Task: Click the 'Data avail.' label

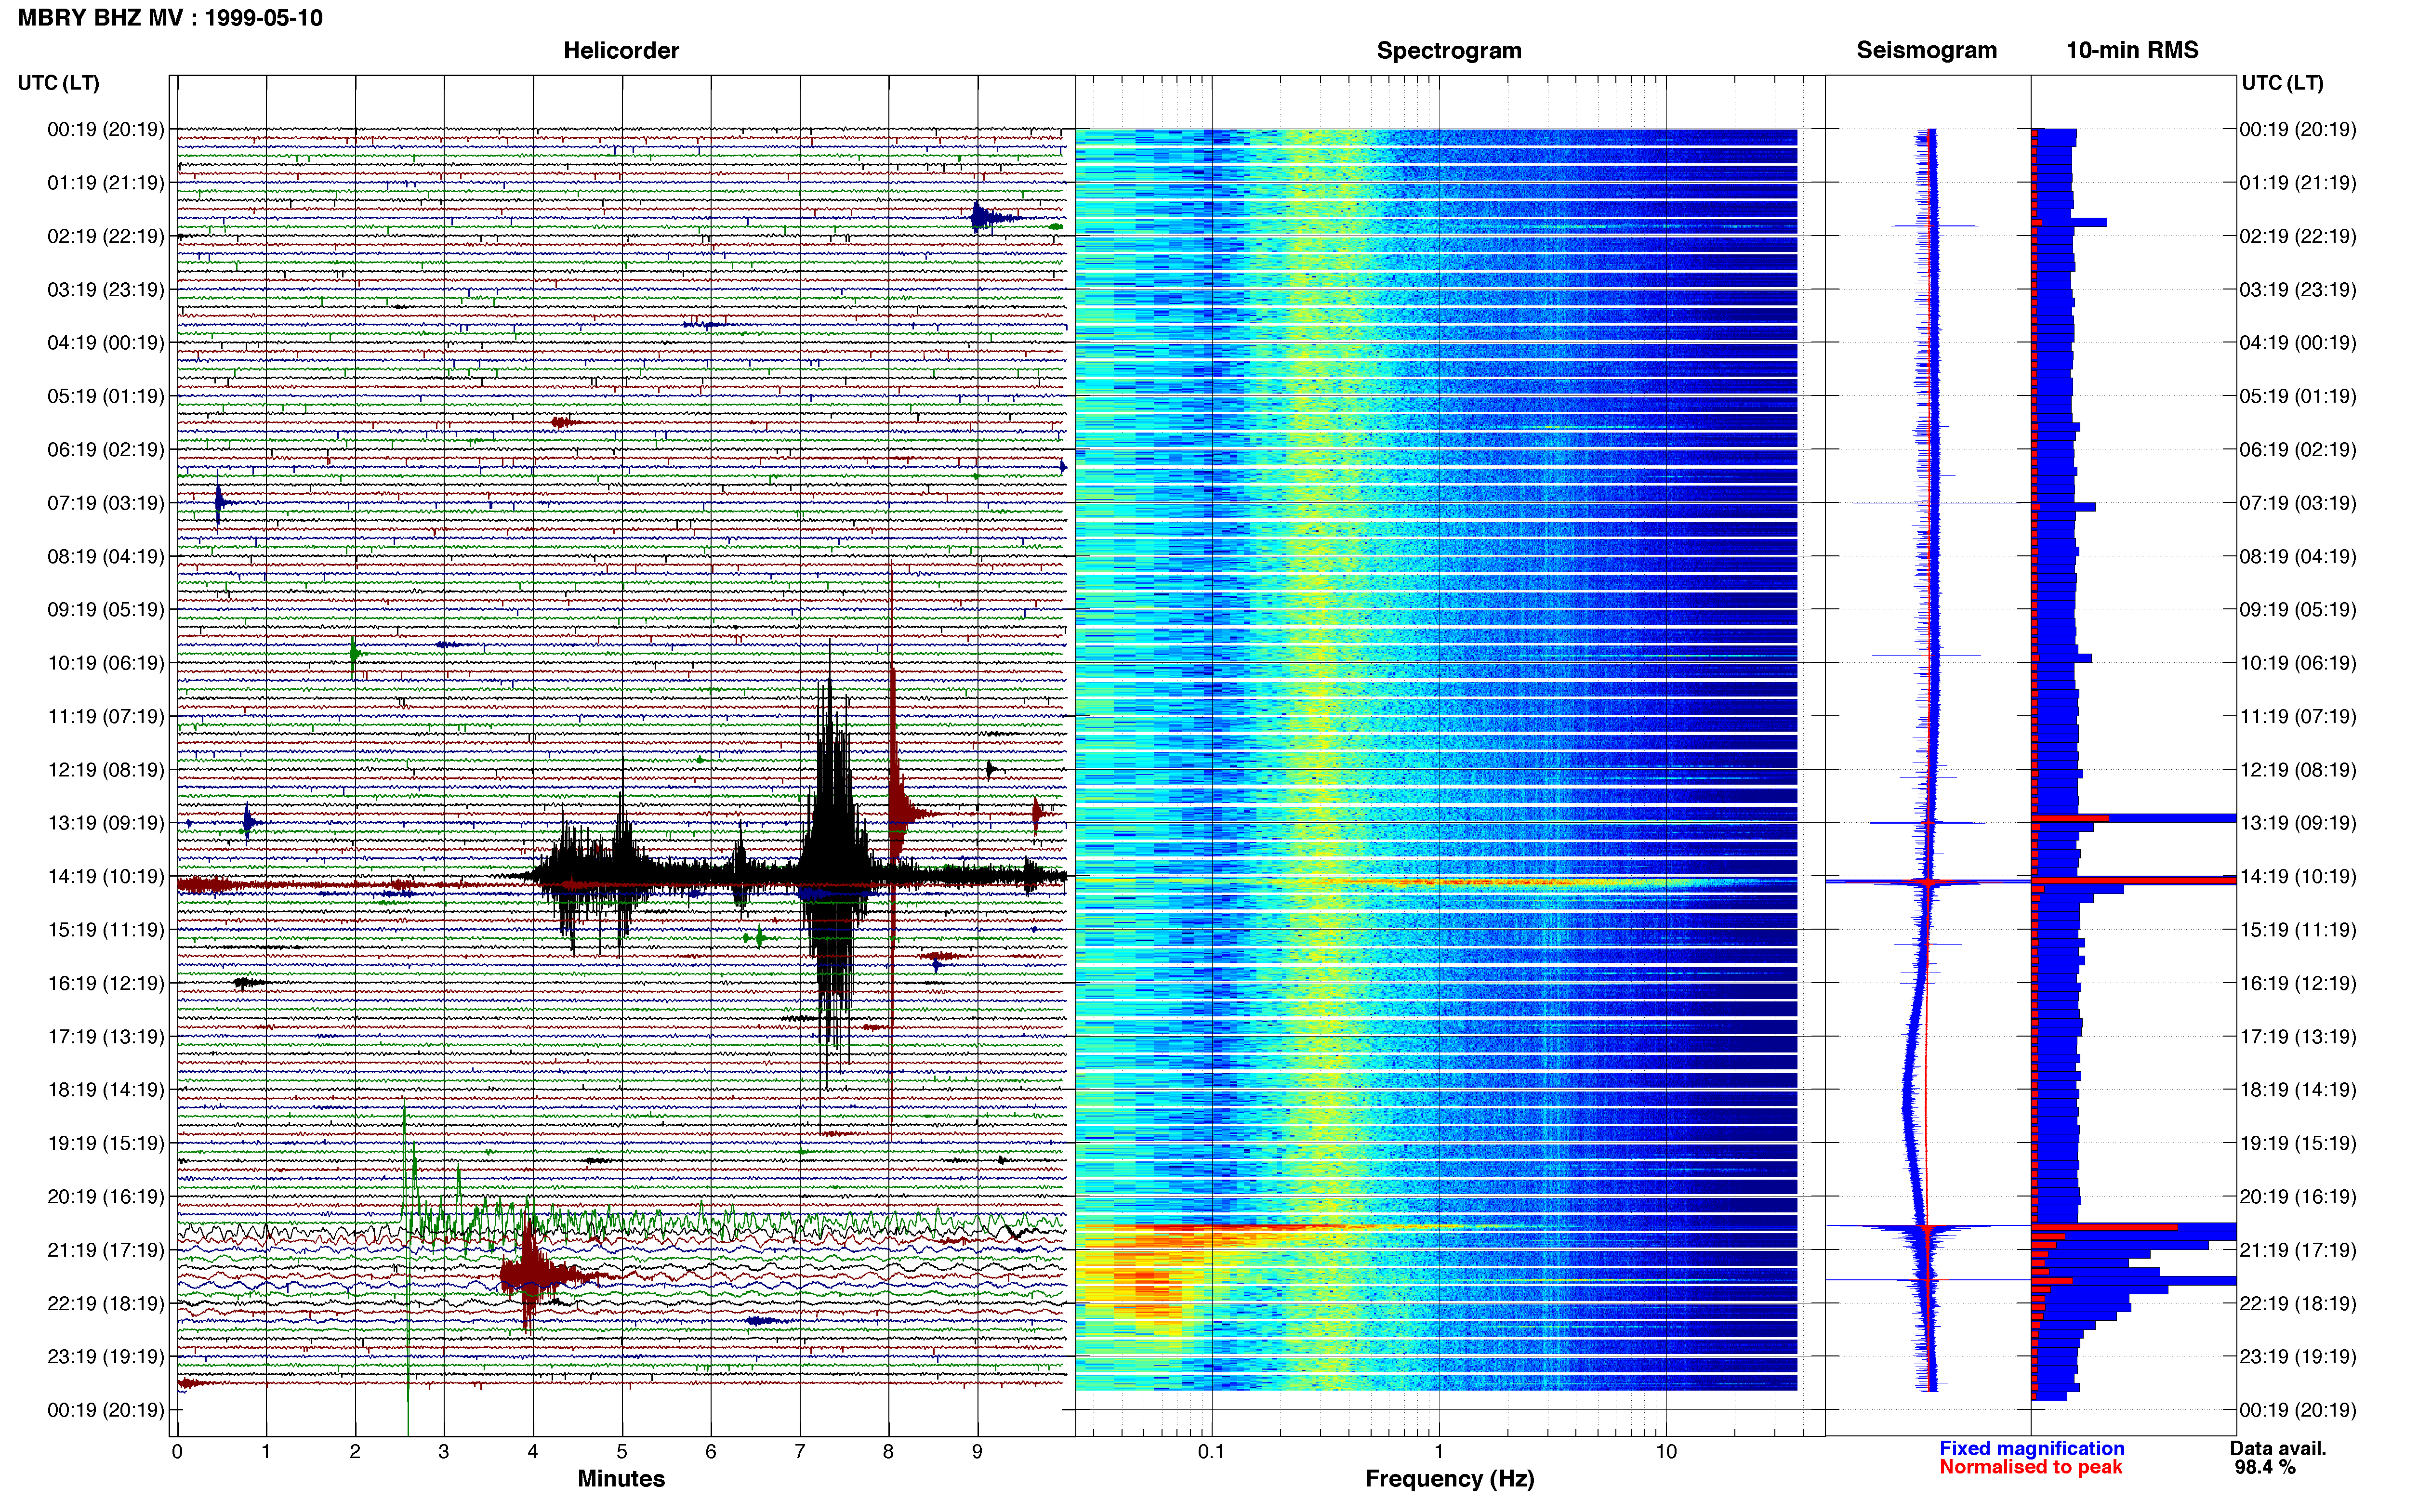Action: point(2278,1448)
